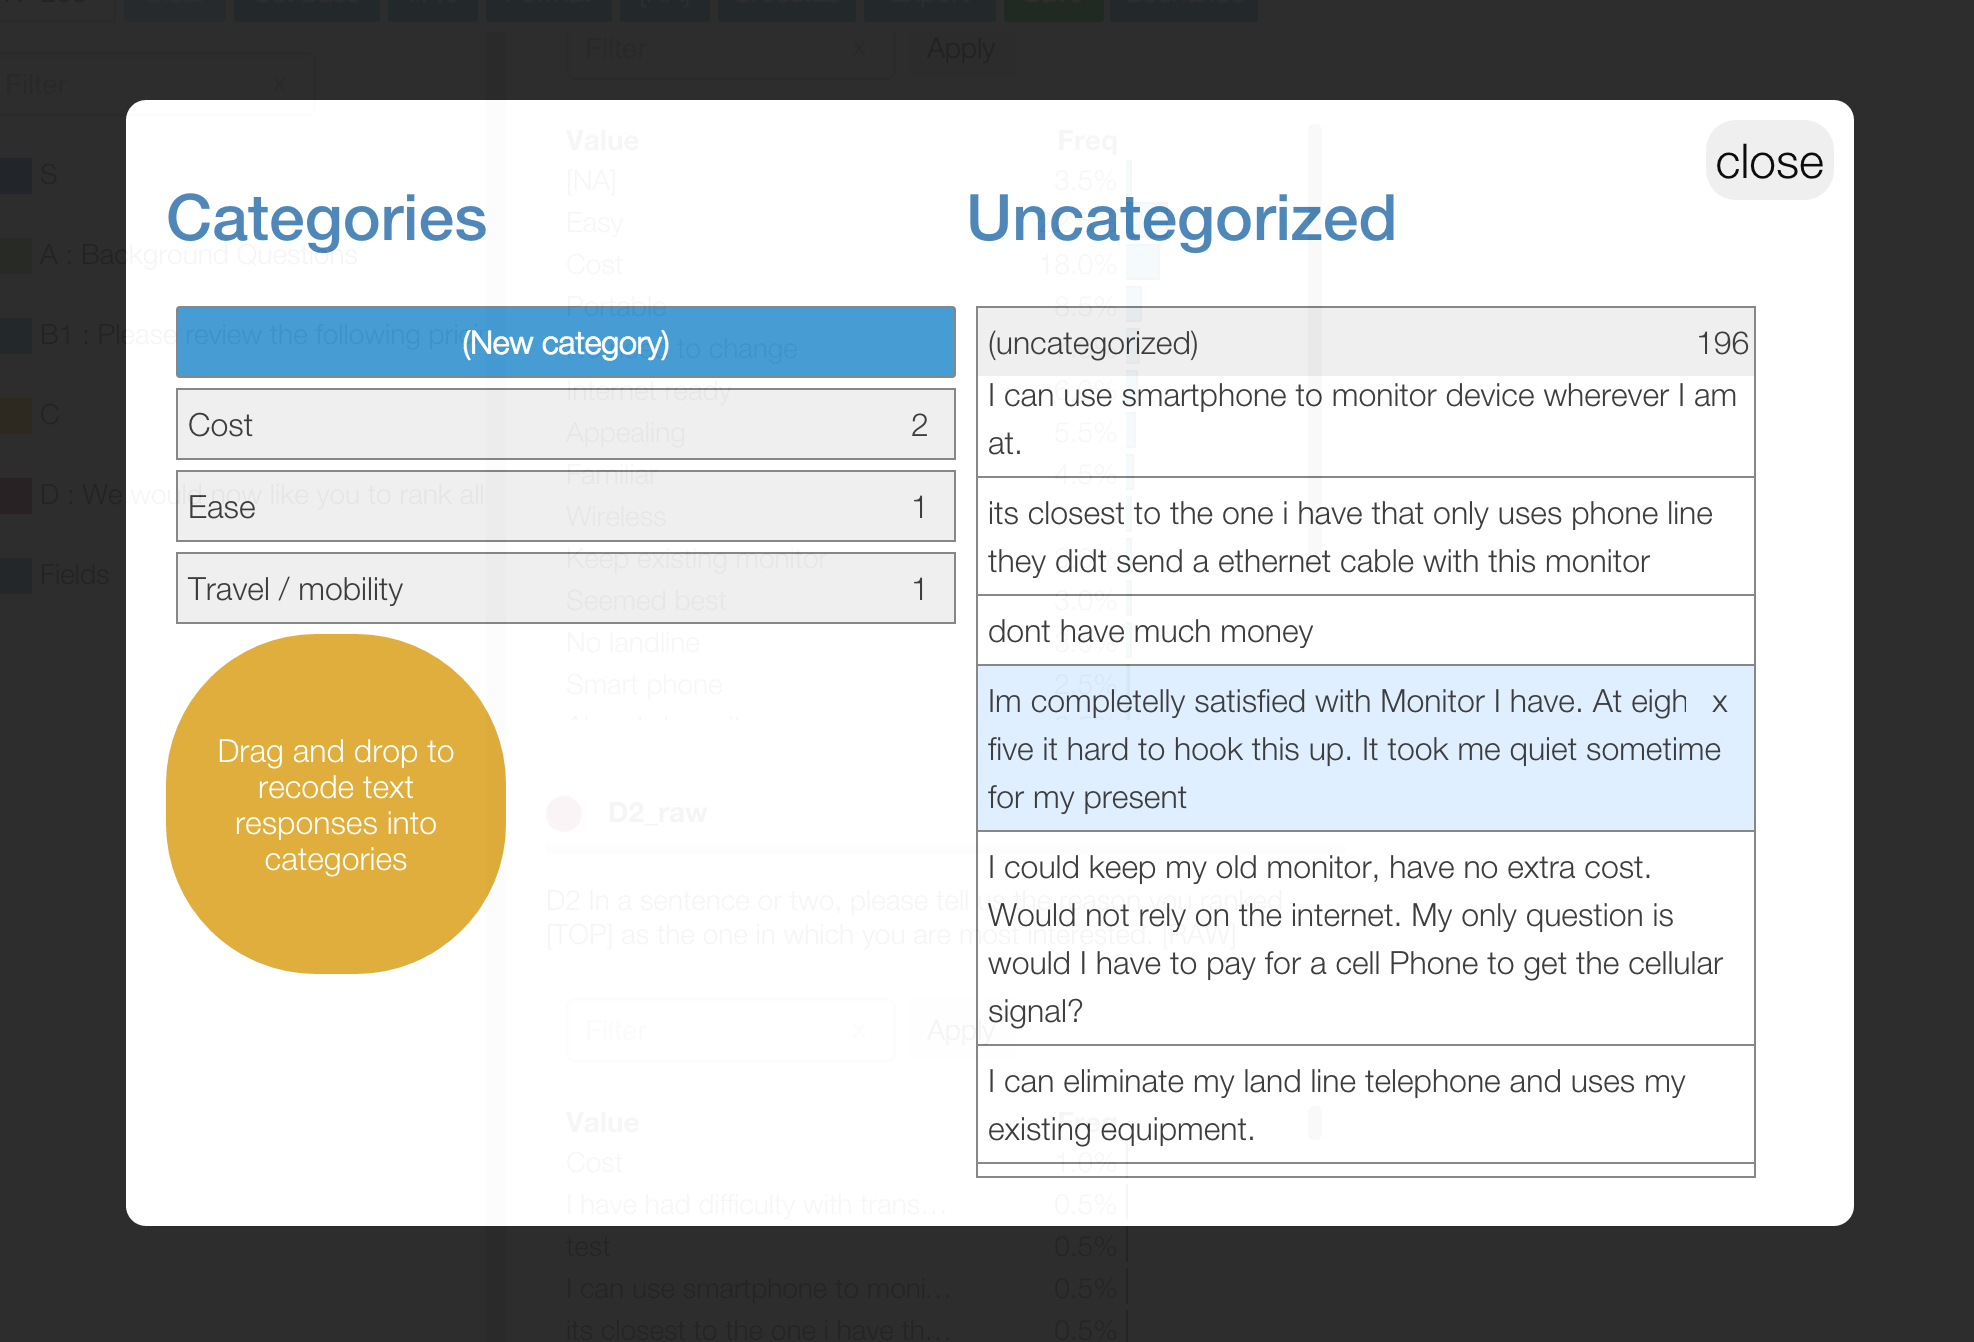This screenshot has width=1974, height=1342.
Task: Click the blue (New category) bar
Action: point(565,343)
